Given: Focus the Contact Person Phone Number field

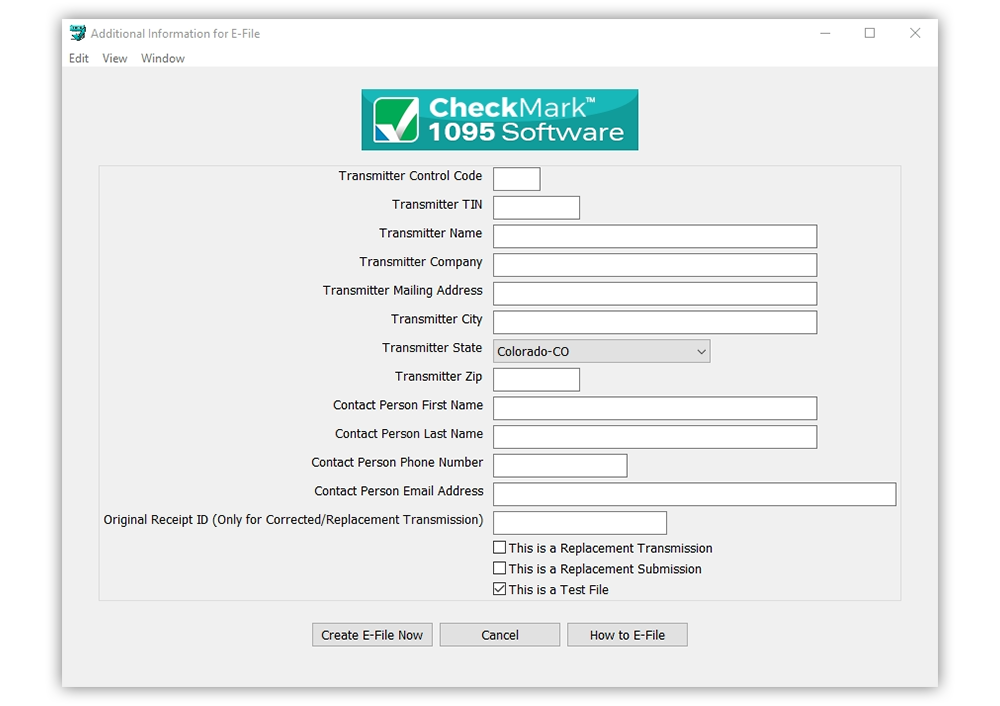Looking at the screenshot, I should point(560,466).
